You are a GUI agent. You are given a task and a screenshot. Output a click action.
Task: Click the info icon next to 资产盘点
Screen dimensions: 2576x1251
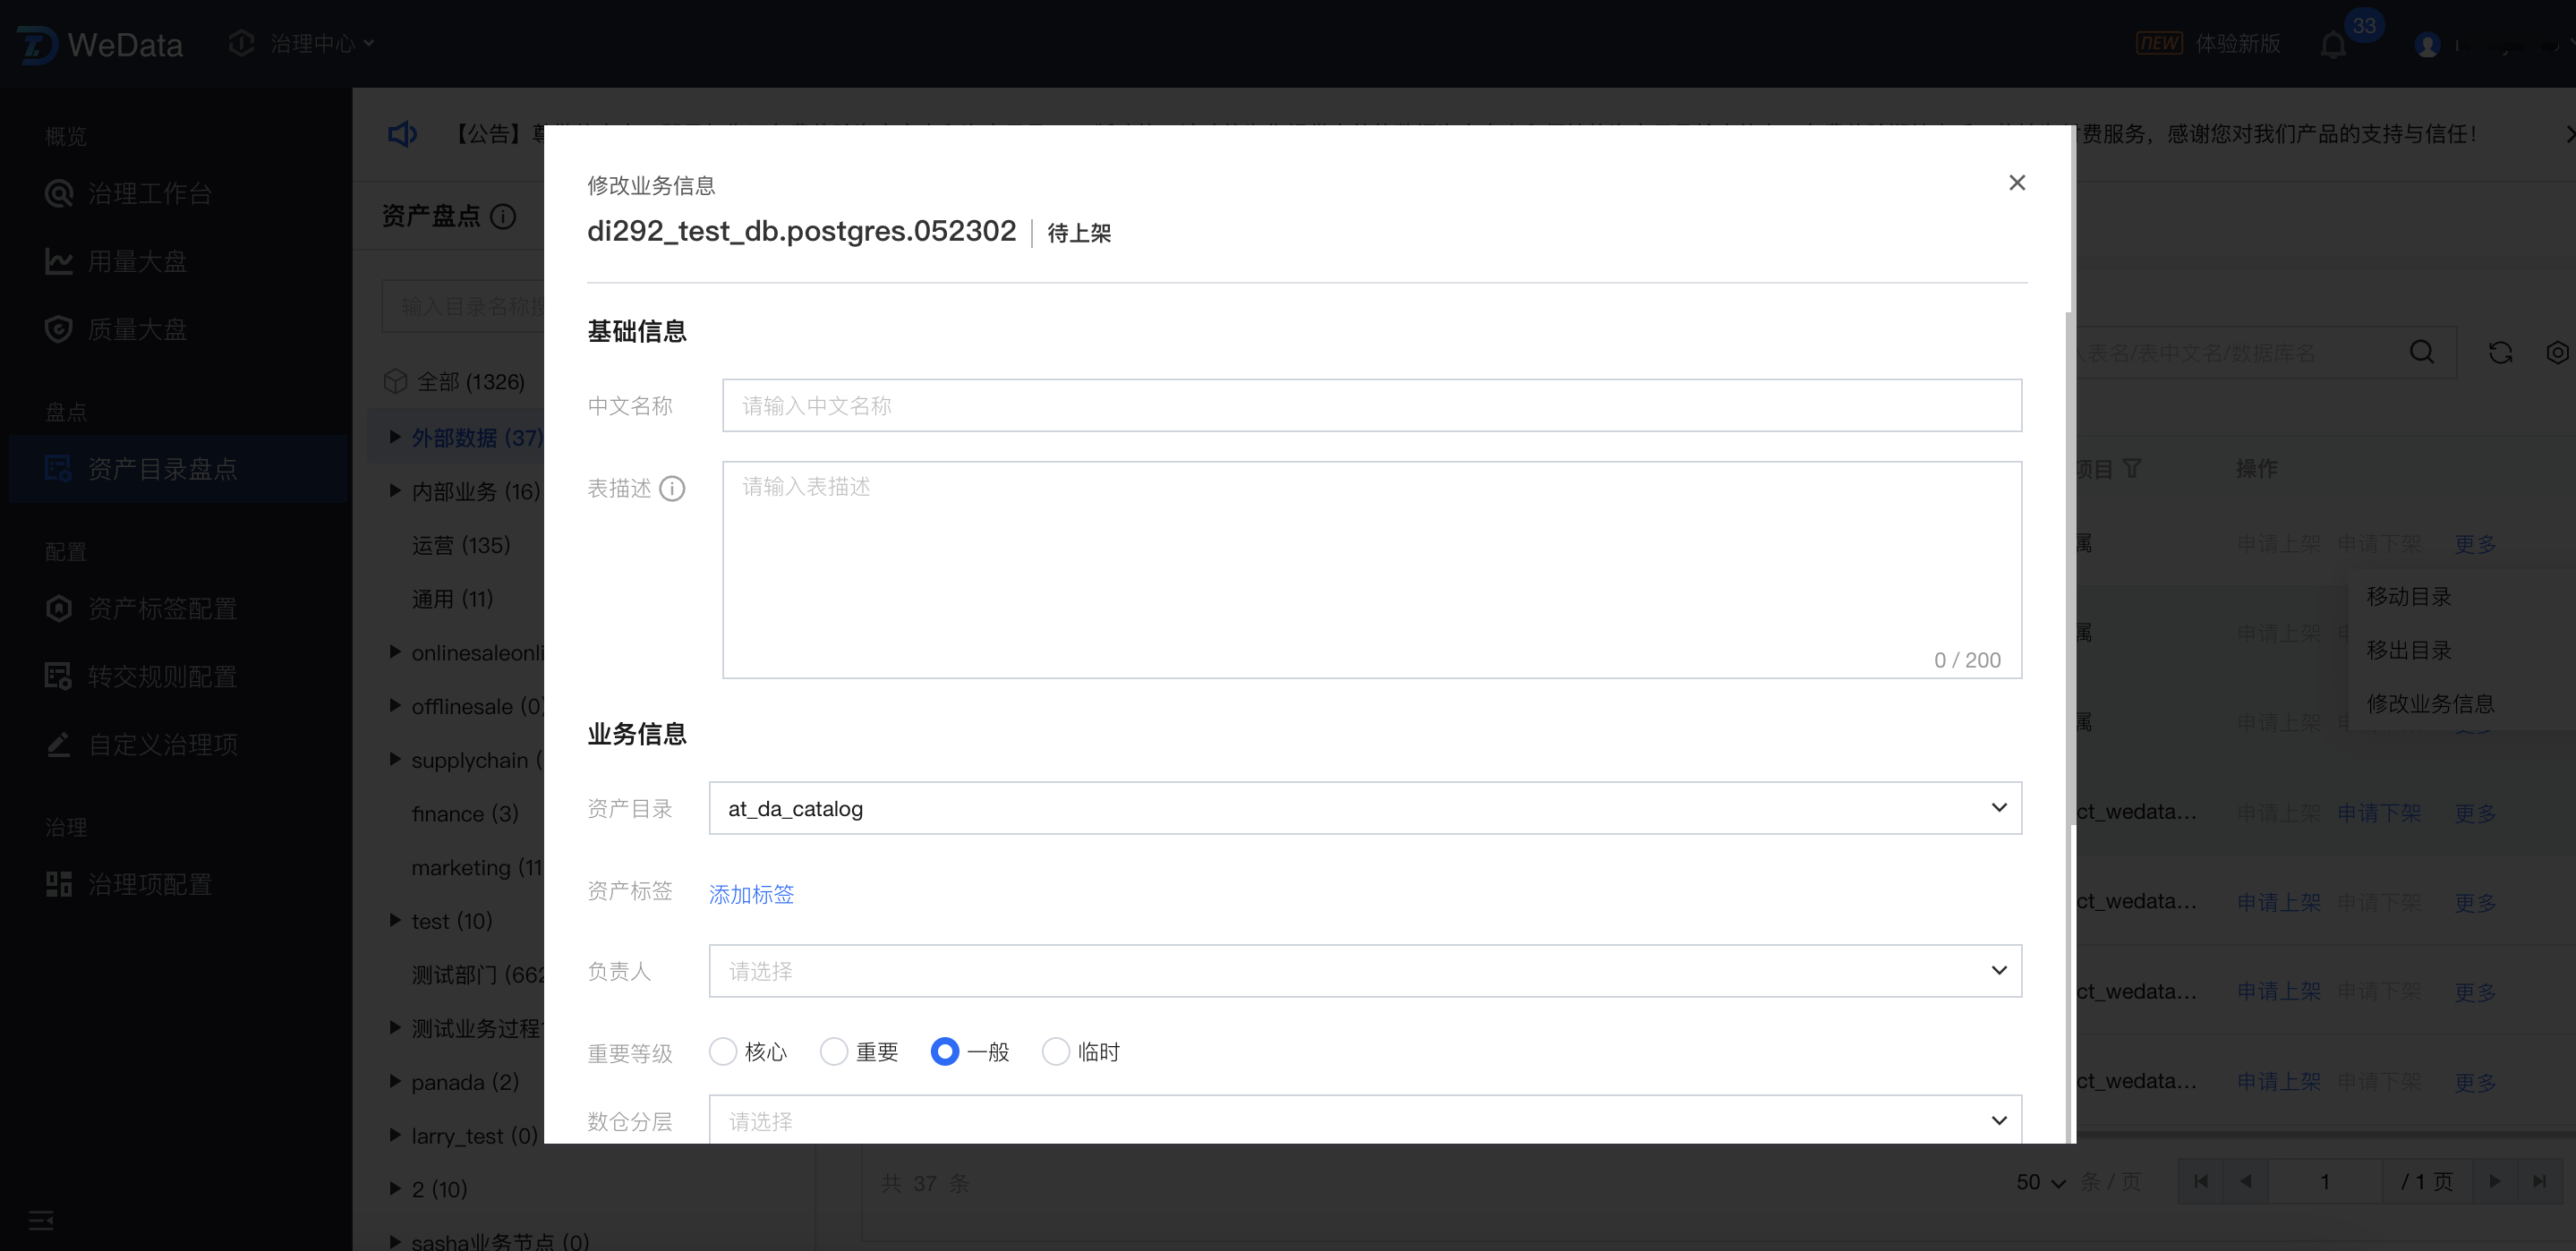click(504, 216)
